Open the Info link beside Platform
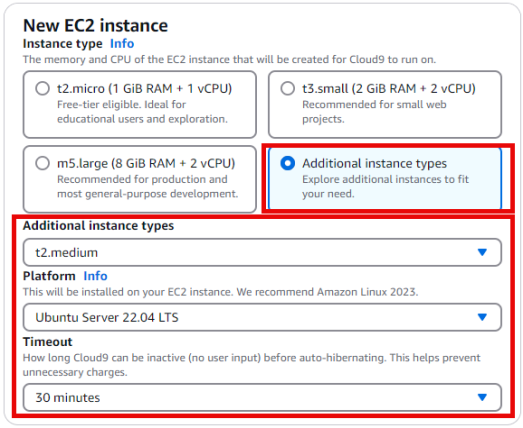The image size is (523, 428). point(95,276)
